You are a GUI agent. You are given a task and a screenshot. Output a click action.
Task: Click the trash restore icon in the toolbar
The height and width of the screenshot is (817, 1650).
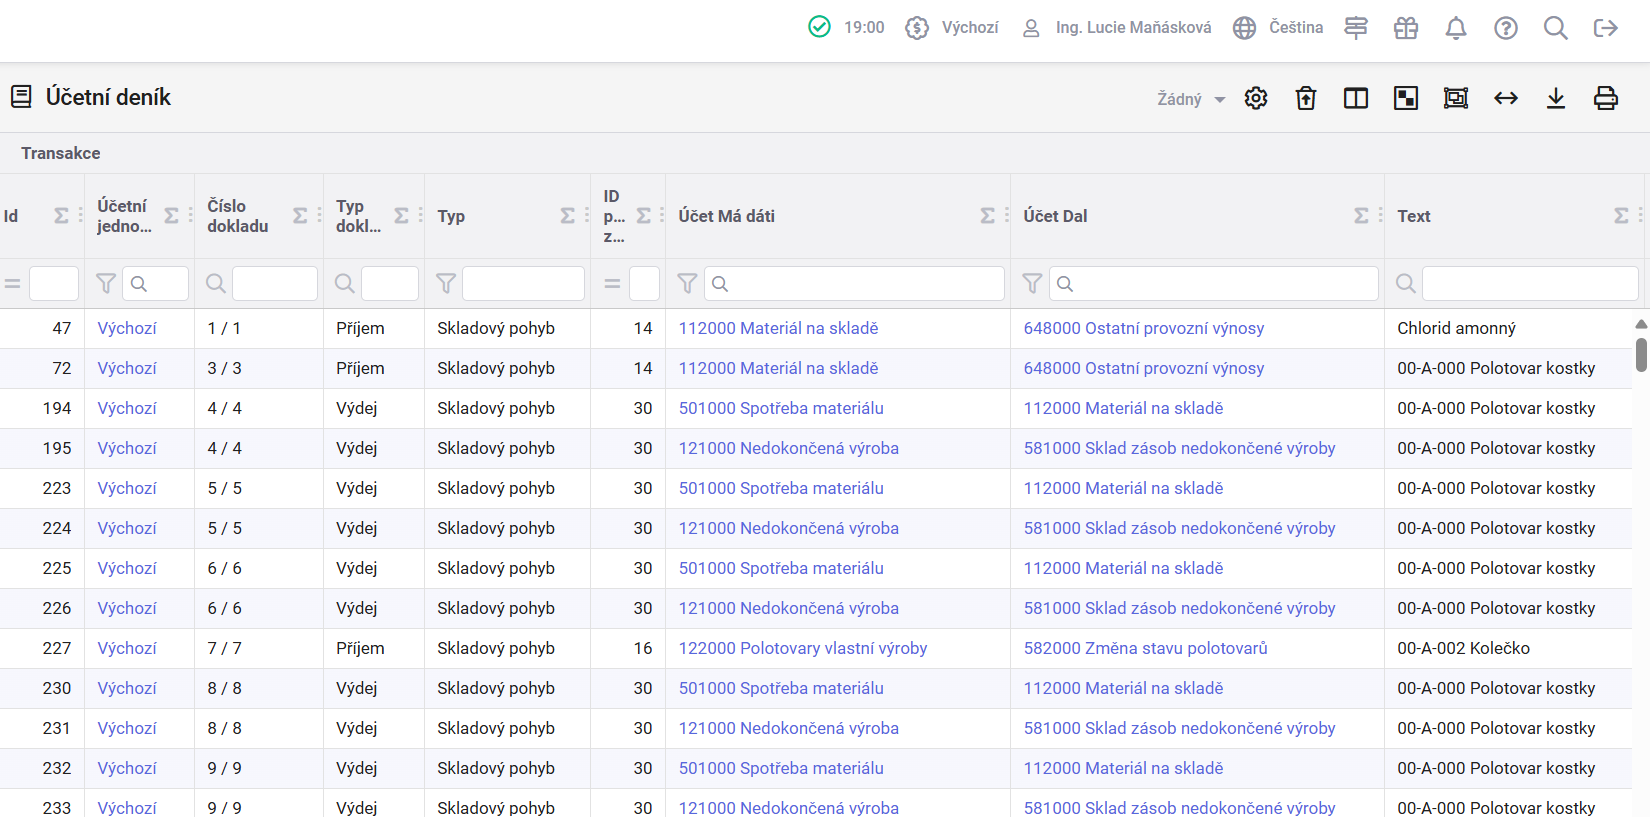click(x=1306, y=98)
